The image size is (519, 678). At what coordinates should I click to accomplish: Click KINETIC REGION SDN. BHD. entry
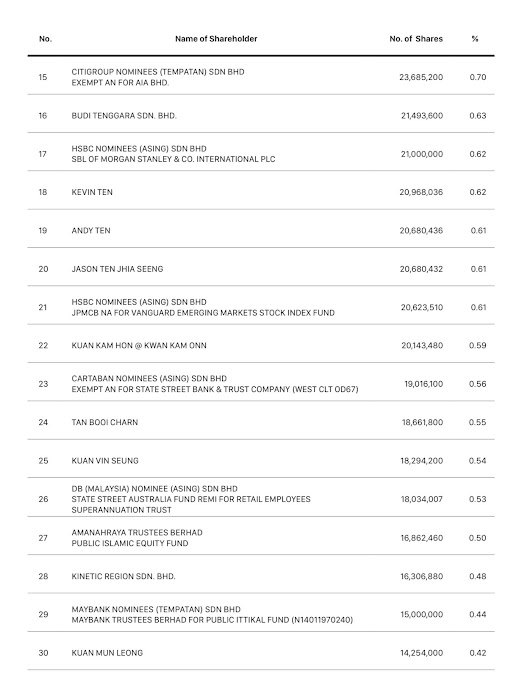coord(123,576)
